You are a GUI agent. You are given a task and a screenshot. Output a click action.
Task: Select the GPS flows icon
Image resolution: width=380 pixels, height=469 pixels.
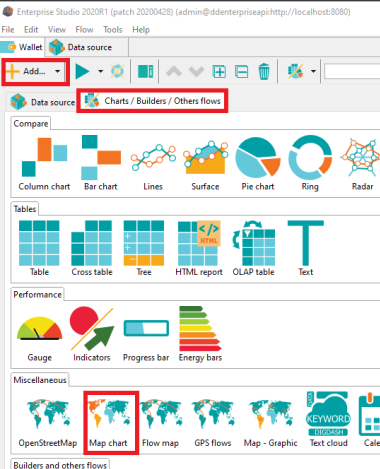point(213,414)
